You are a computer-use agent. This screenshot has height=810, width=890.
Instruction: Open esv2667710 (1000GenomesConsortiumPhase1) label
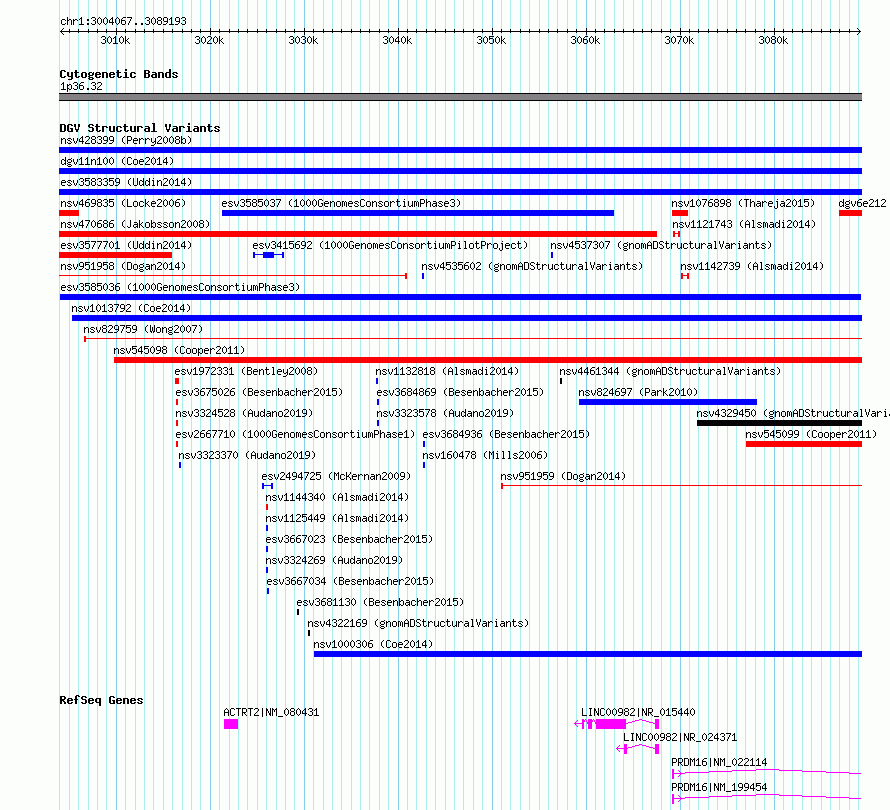(295, 434)
